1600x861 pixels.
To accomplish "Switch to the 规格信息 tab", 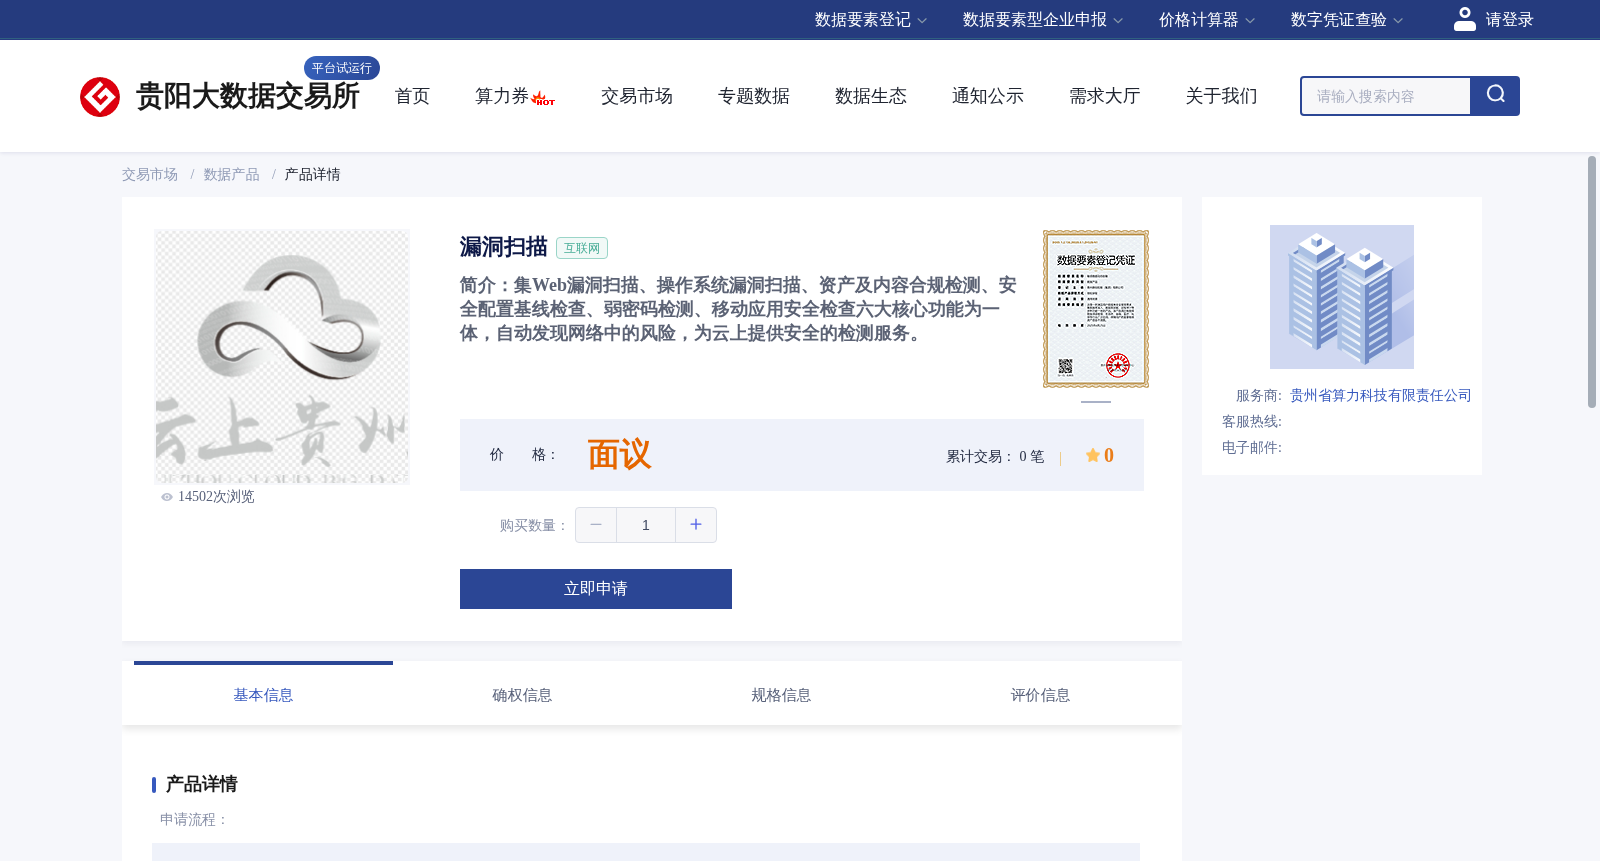I will click(781, 695).
